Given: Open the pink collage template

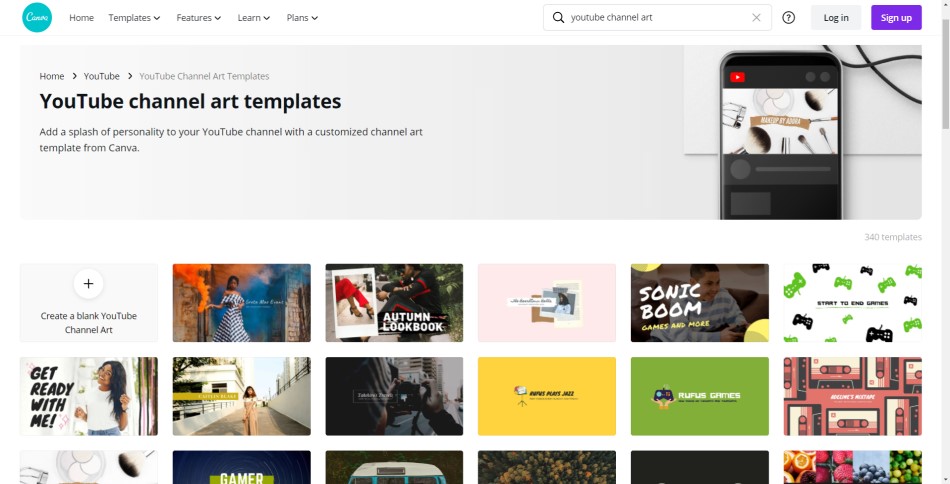Looking at the screenshot, I should pos(547,303).
